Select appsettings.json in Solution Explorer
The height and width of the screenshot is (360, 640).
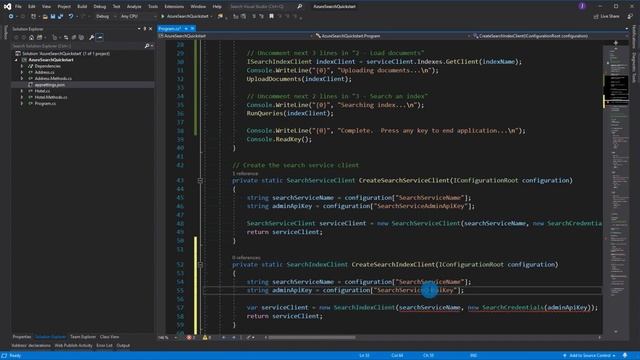[x=49, y=85]
